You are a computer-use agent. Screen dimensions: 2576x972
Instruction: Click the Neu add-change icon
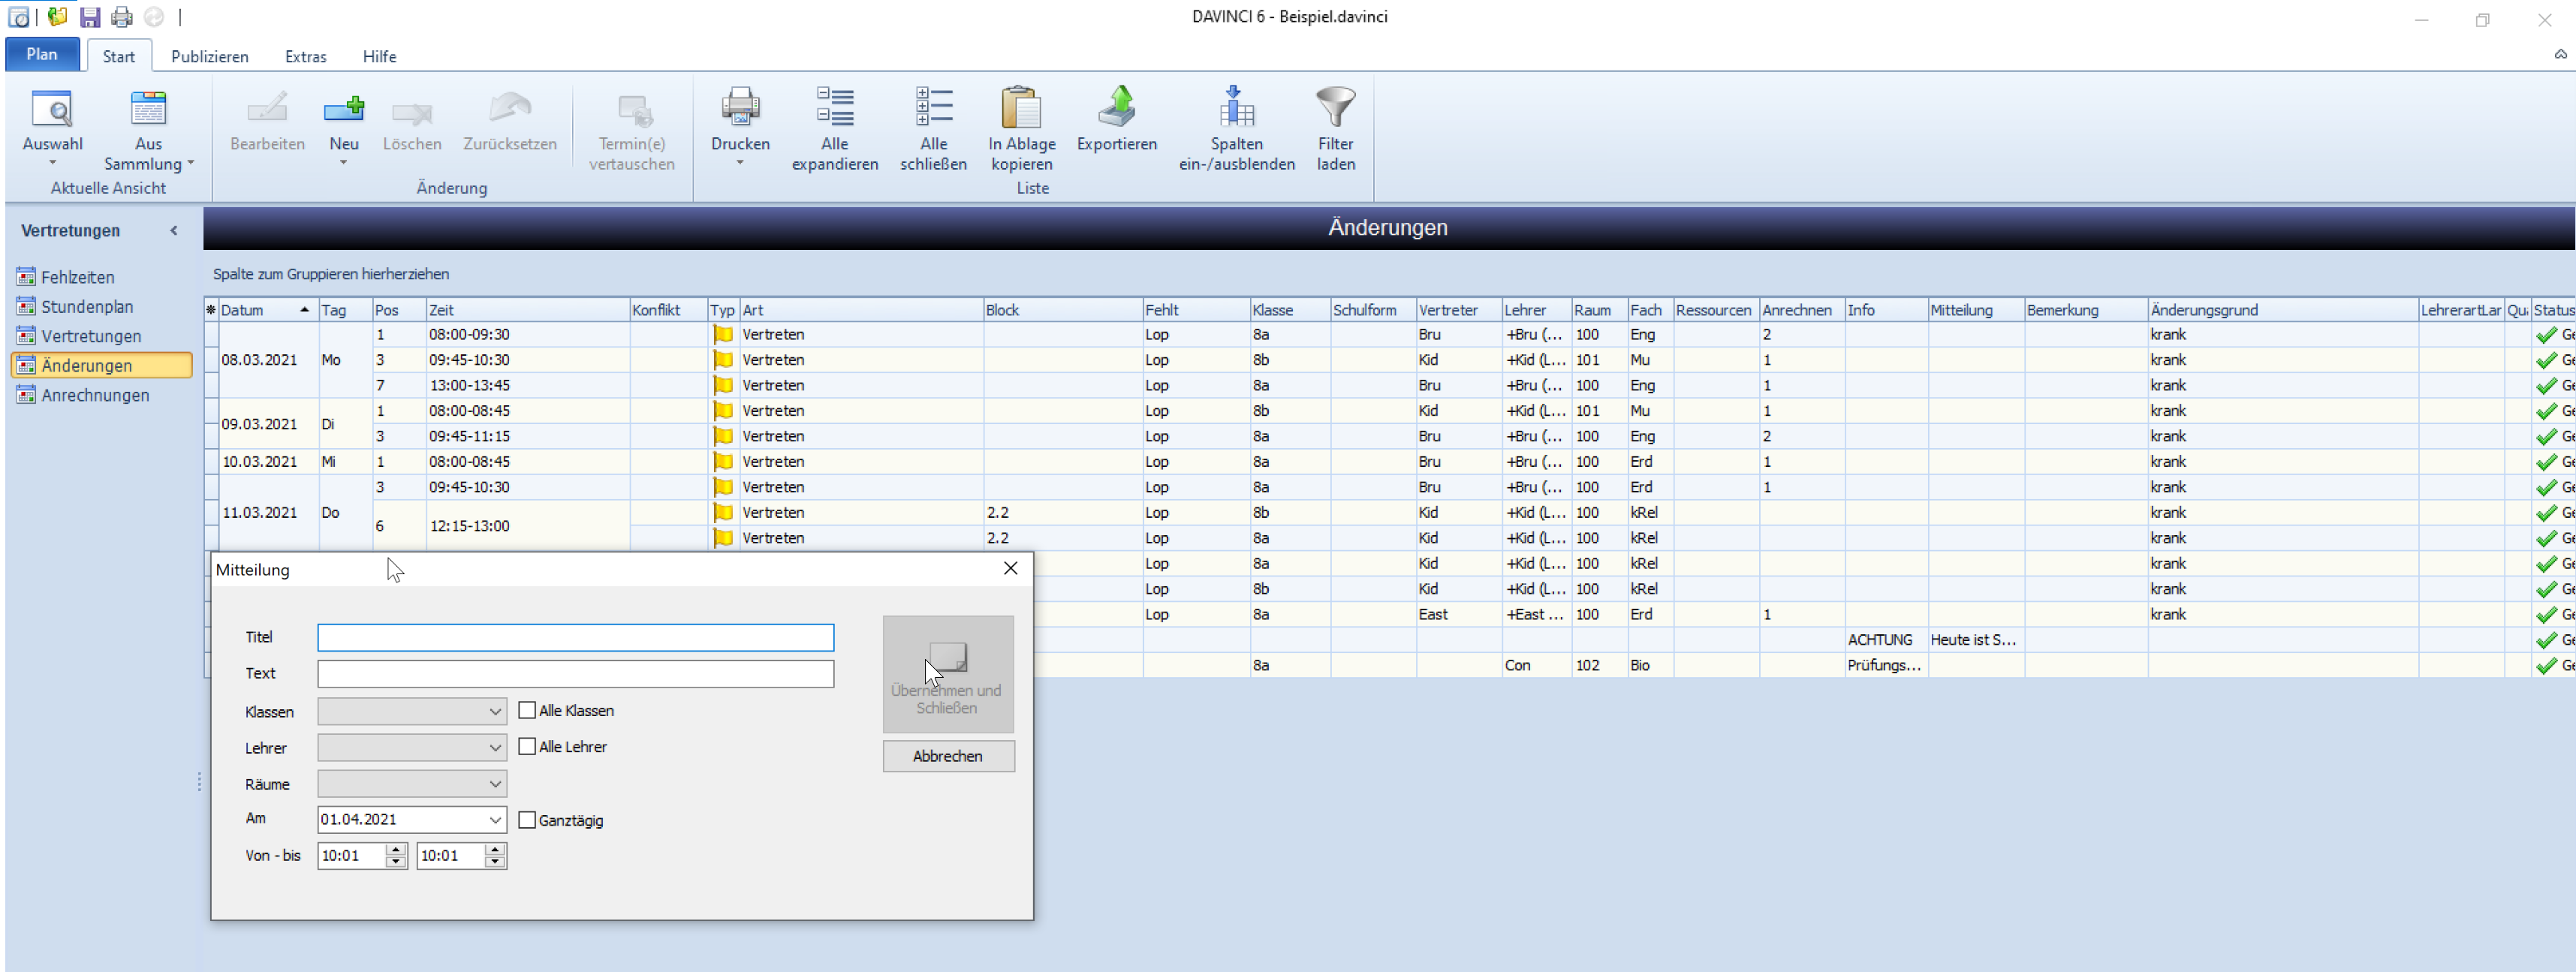(x=344, y=108)
